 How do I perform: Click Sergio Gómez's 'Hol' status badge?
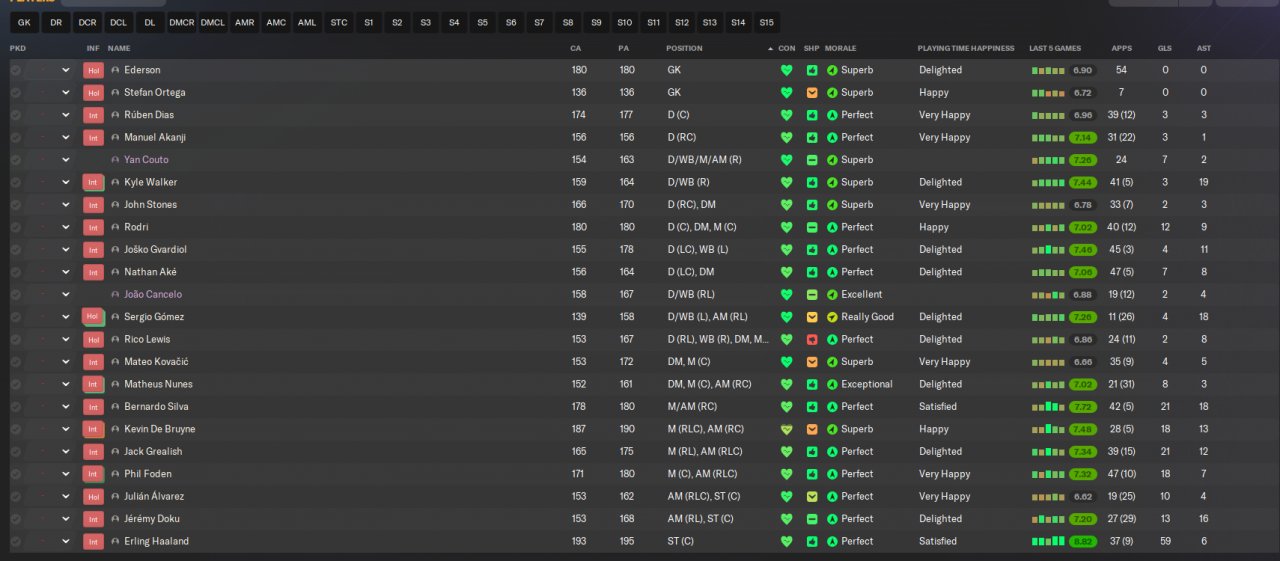93,317
